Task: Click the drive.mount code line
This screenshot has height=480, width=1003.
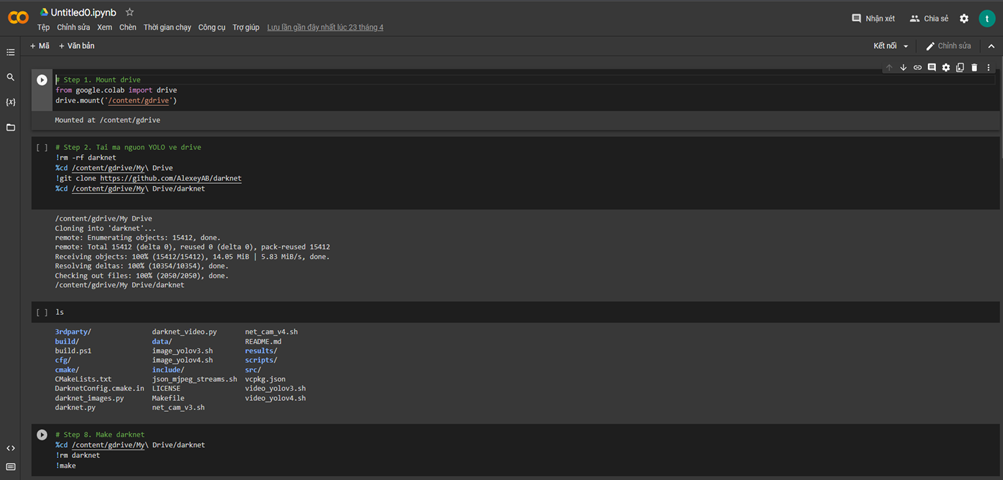Action: pyautogui.click(x=116, y=100)
